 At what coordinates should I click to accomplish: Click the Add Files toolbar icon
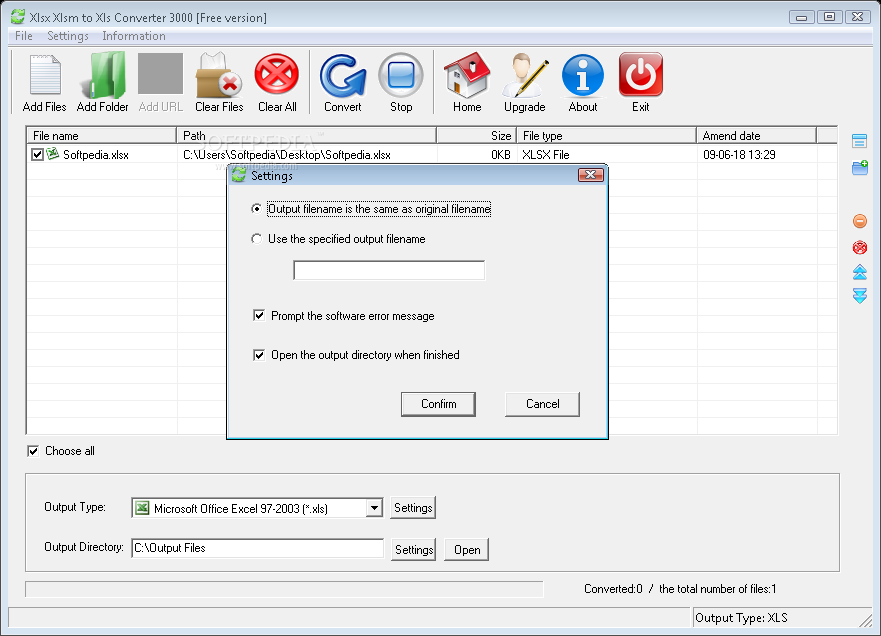pyautogui.click(x=43, y=74)
